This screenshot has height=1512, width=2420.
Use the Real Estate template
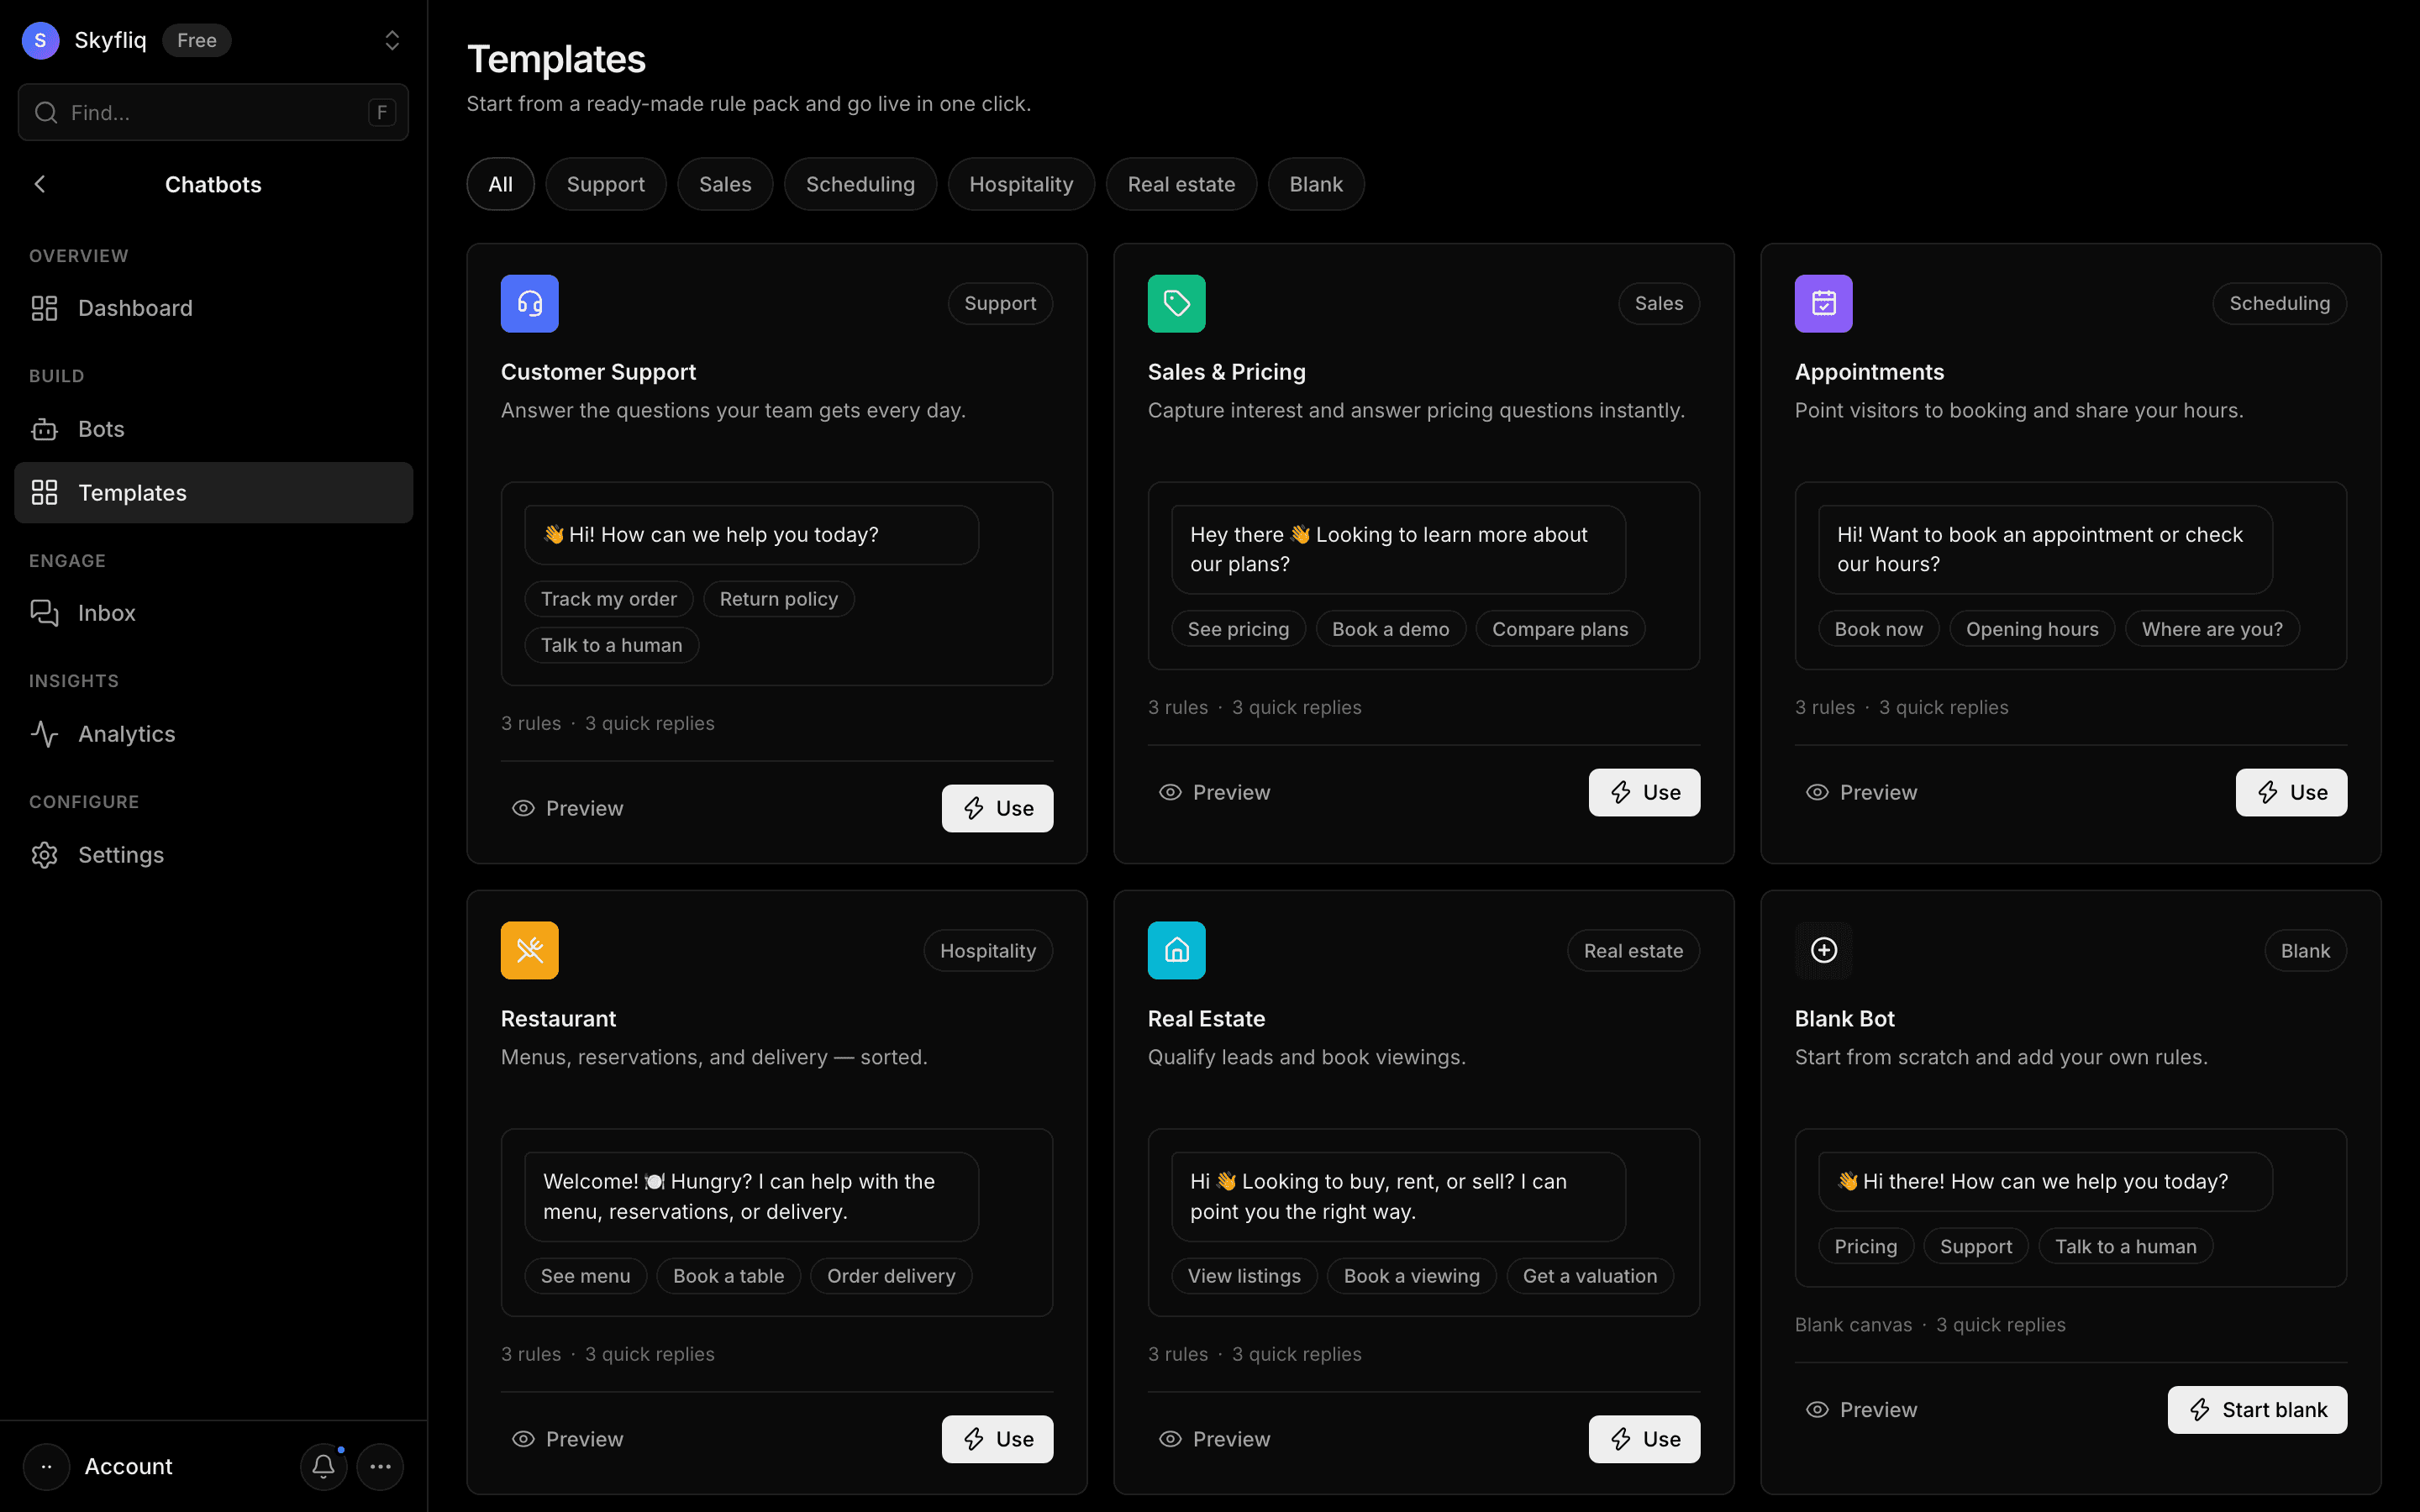[x=1644, y=1439]
